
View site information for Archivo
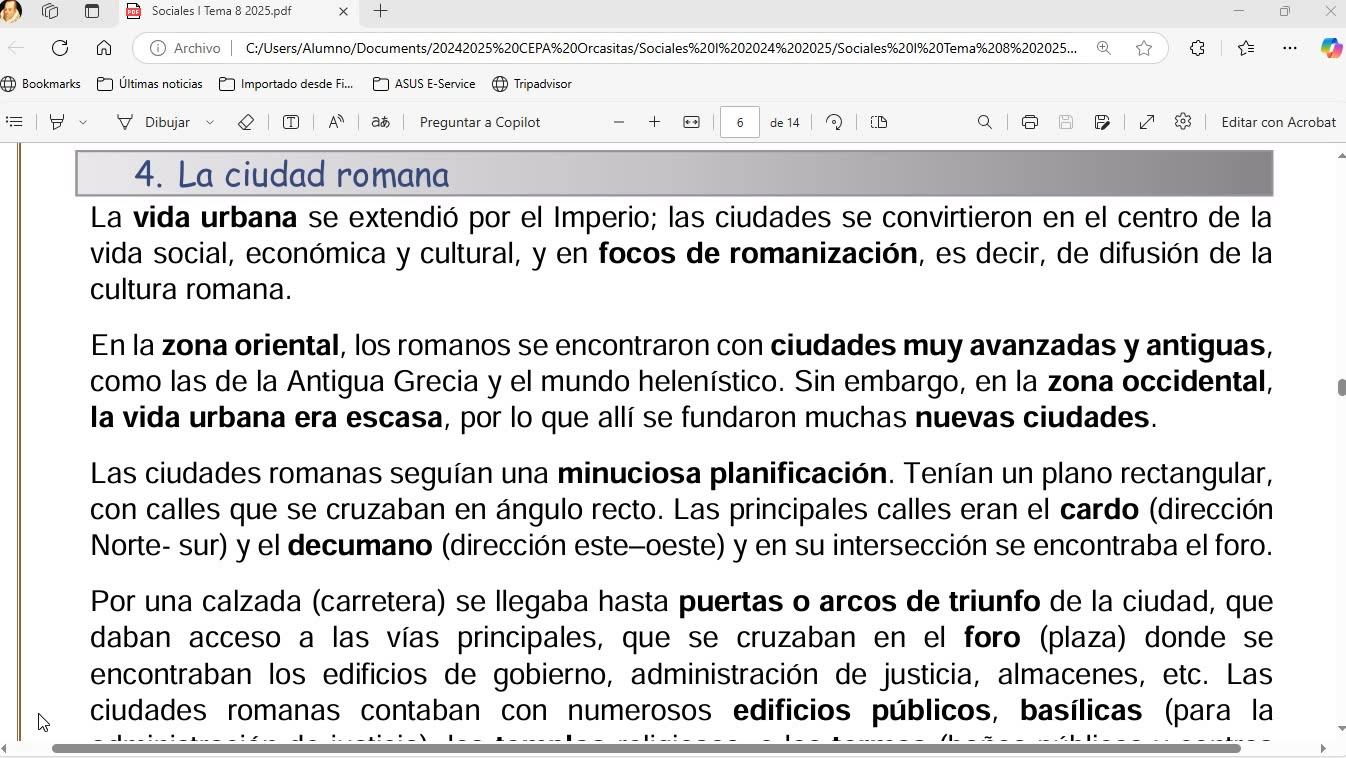[x=186, y=48]
